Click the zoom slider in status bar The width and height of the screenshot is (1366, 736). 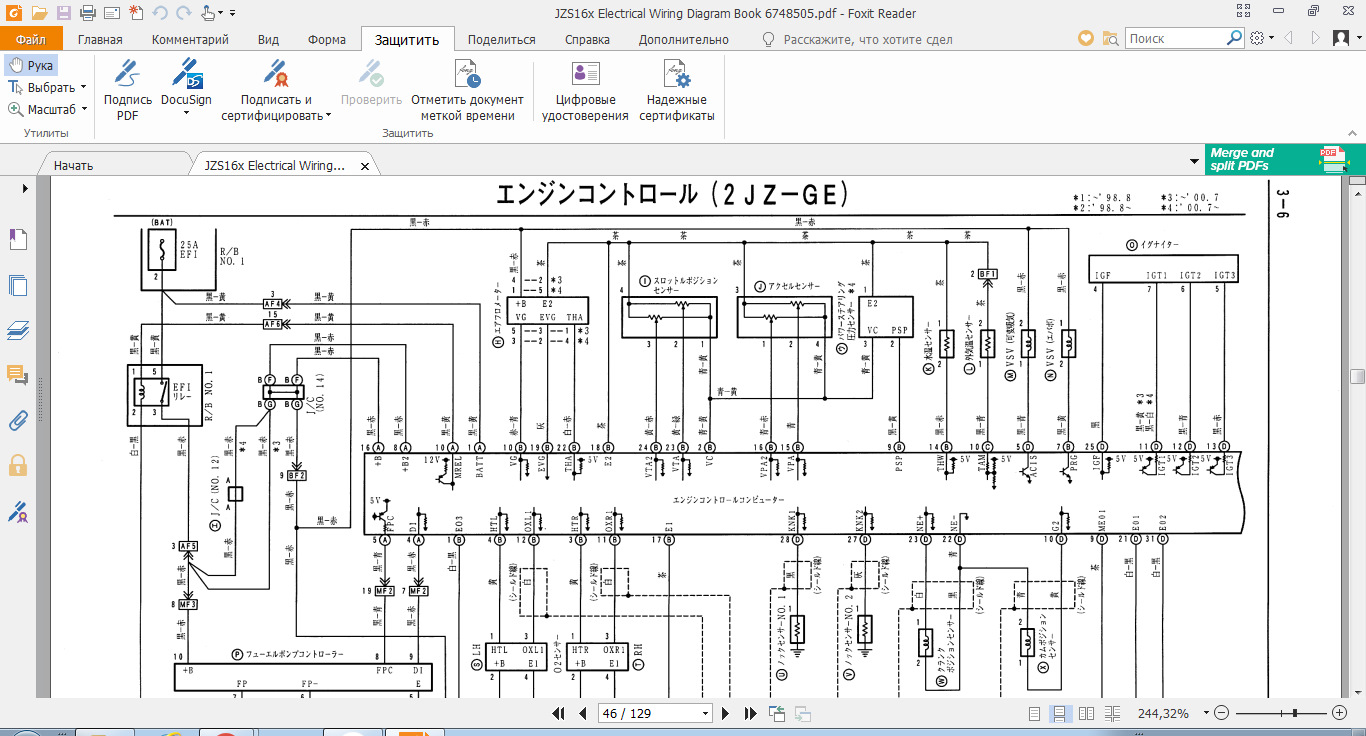1295,713
